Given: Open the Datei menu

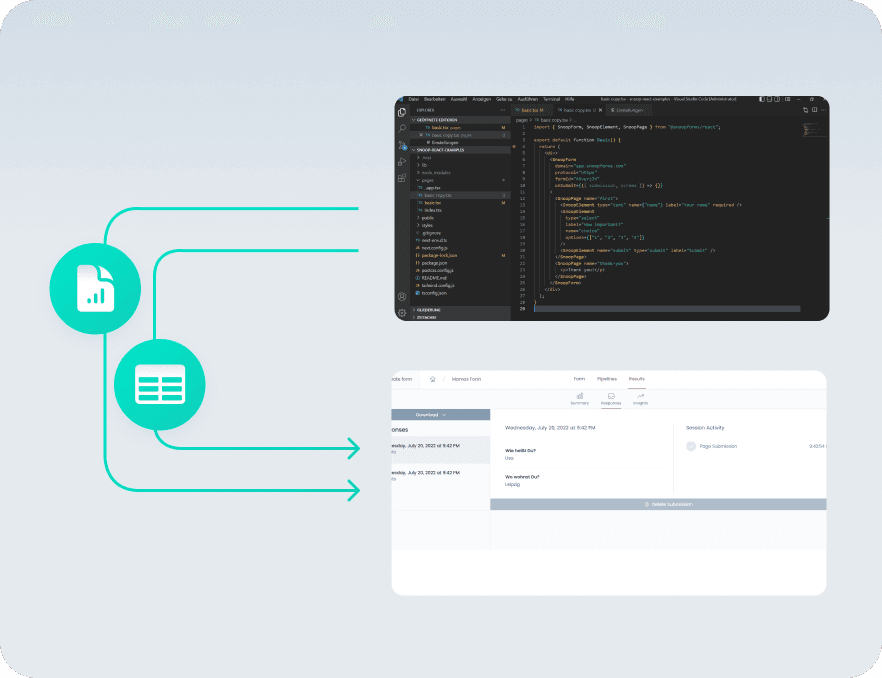Looking at the screenshot, I should pyautogui.click(x=413, y=99).
